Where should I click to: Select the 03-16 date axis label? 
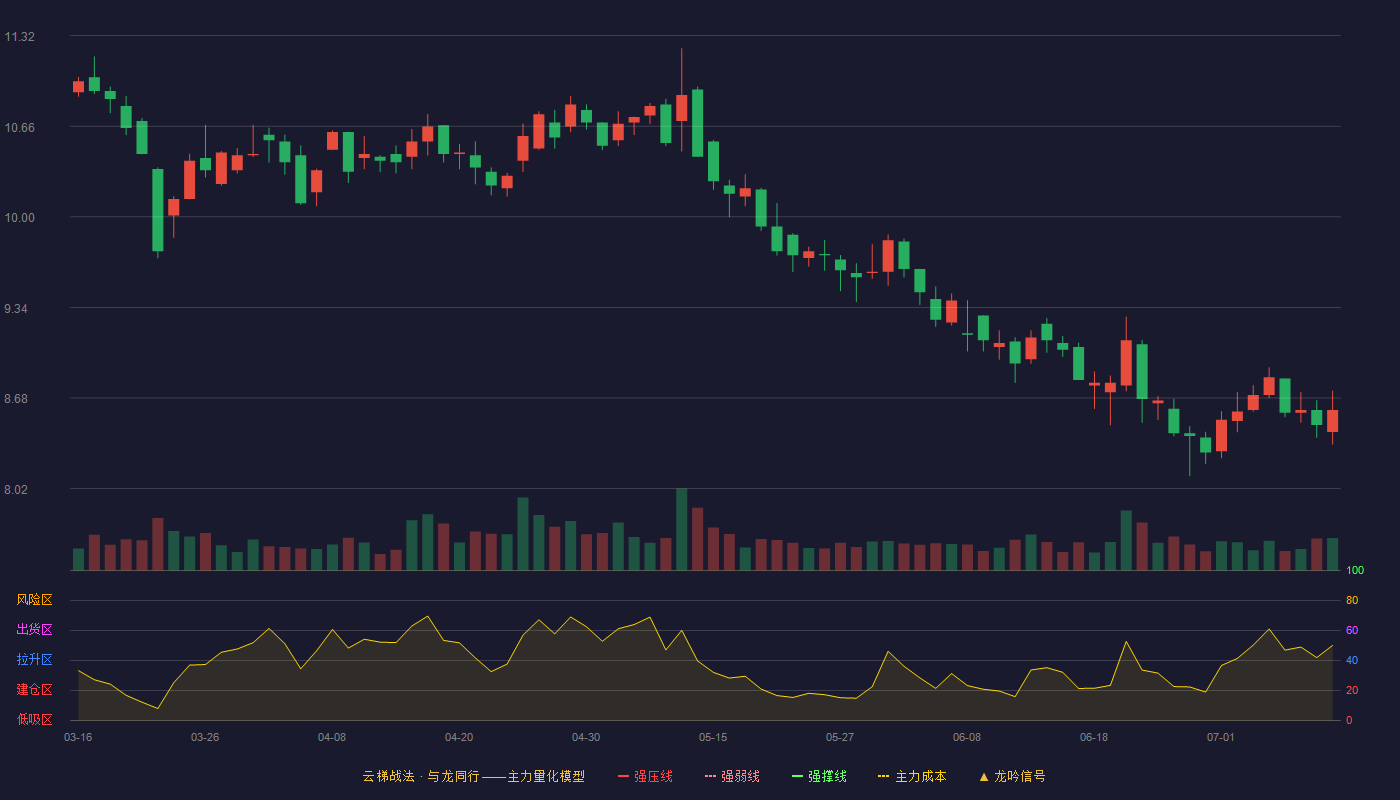[x=78, y=737]
